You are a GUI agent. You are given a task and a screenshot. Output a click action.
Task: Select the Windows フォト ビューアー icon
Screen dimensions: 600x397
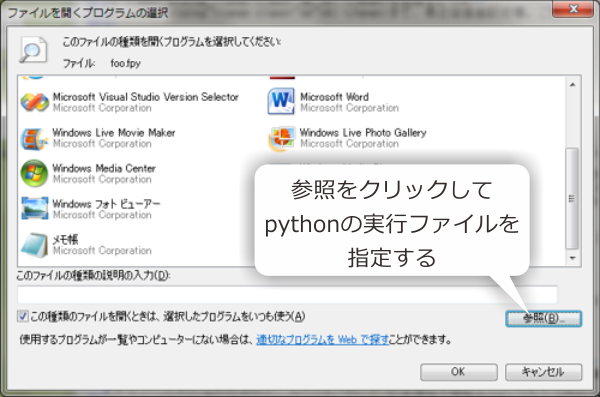point(35,208)
